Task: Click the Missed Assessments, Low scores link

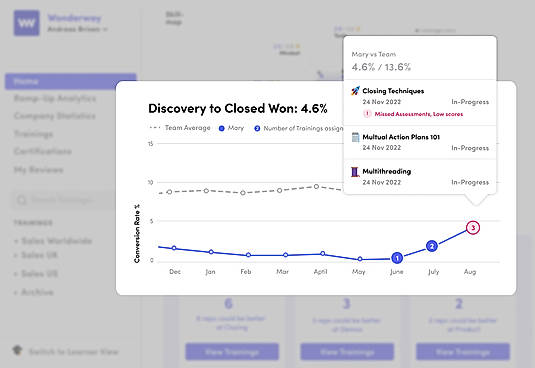Action: click(x=419, y=114)
